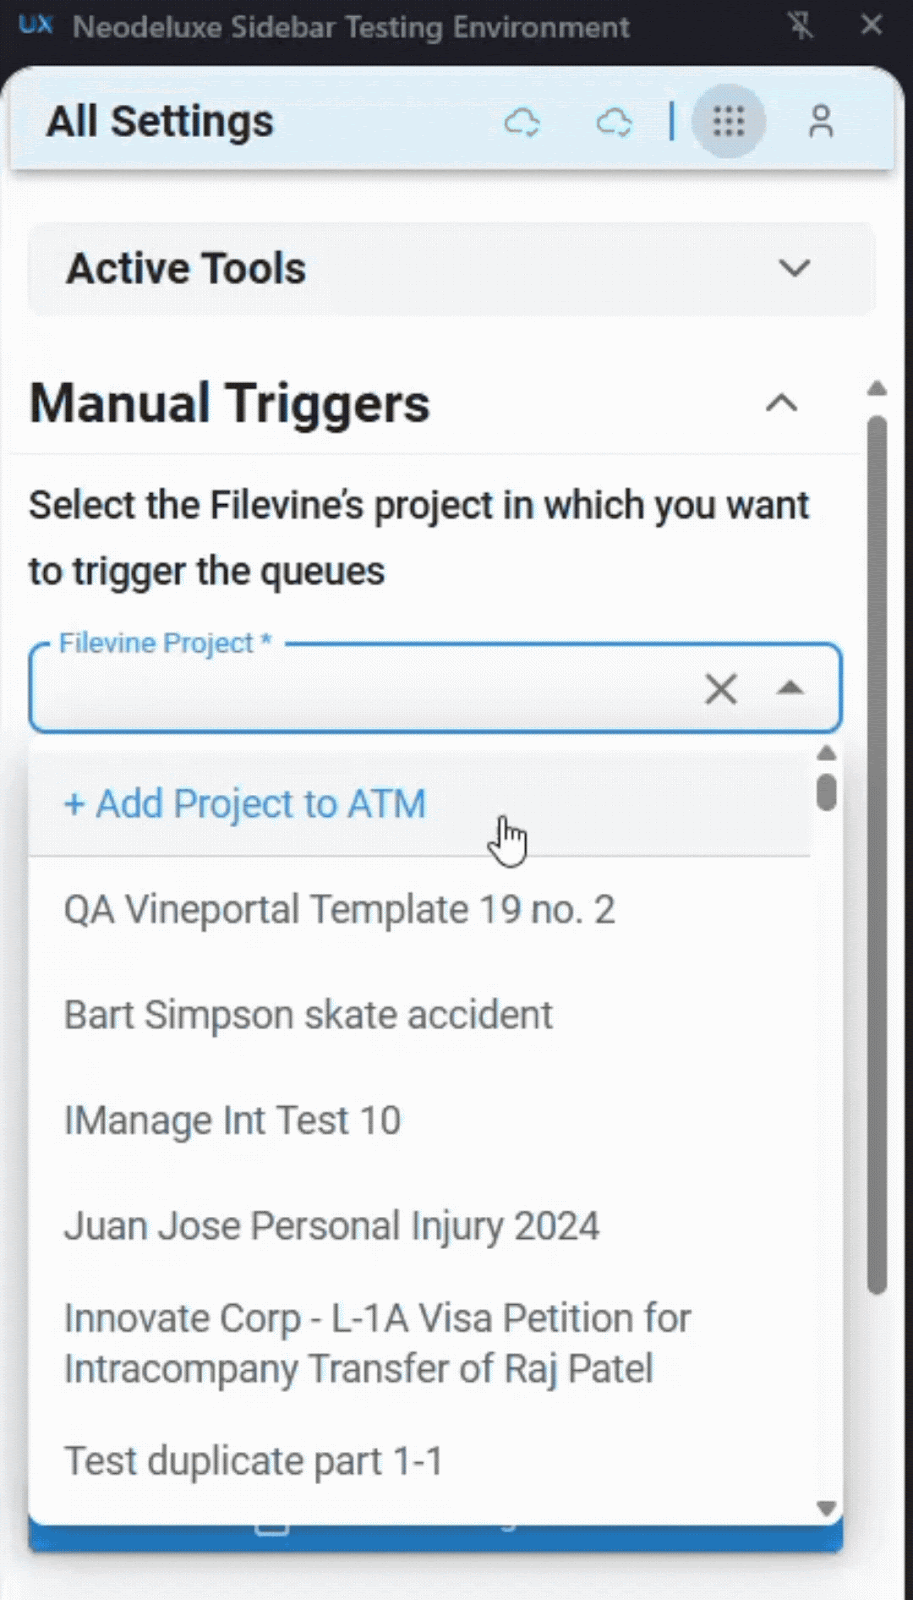Click the UX logo in title bar
913x1600 pixels.
click(x=35, y=25)
